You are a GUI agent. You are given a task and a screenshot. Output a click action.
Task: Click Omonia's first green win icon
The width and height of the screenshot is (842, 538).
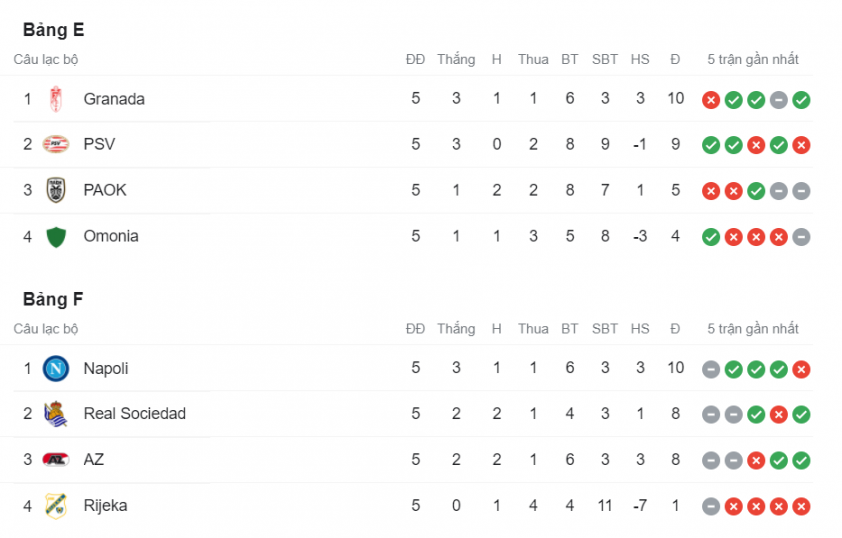pyautogui.click(x=711, y=237)
